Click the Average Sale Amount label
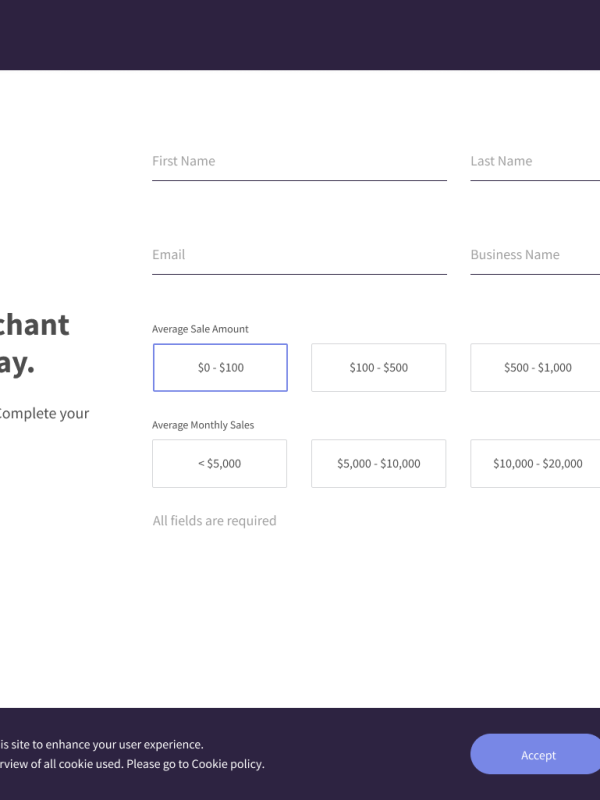This screenshot has width=600, height=800. (200, 329)
